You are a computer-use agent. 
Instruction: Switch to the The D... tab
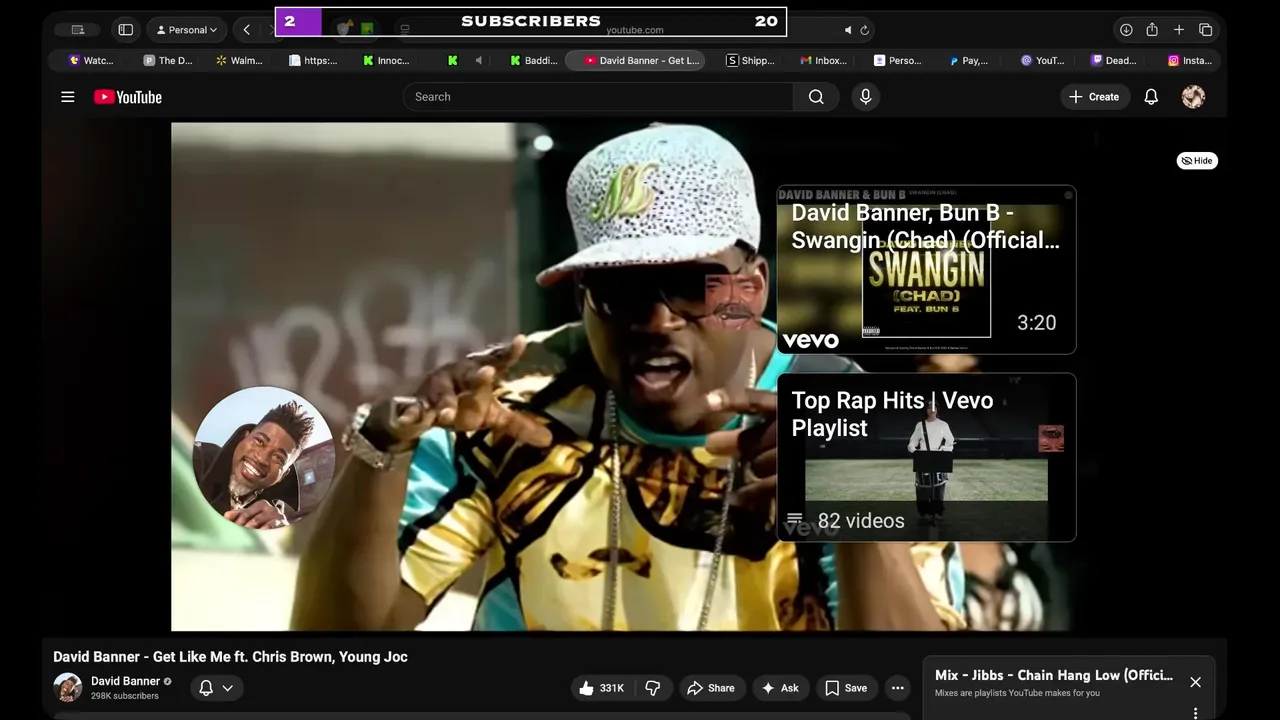tap(168, 60)
